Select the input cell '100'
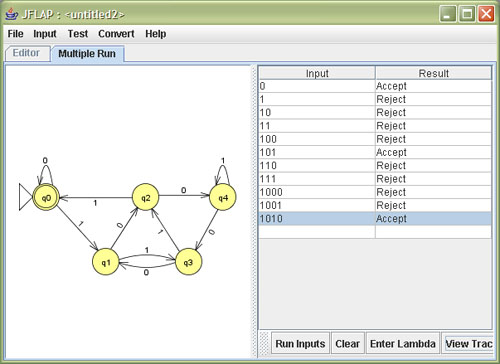This screenshot has height=364, width=500. (317, 139)
